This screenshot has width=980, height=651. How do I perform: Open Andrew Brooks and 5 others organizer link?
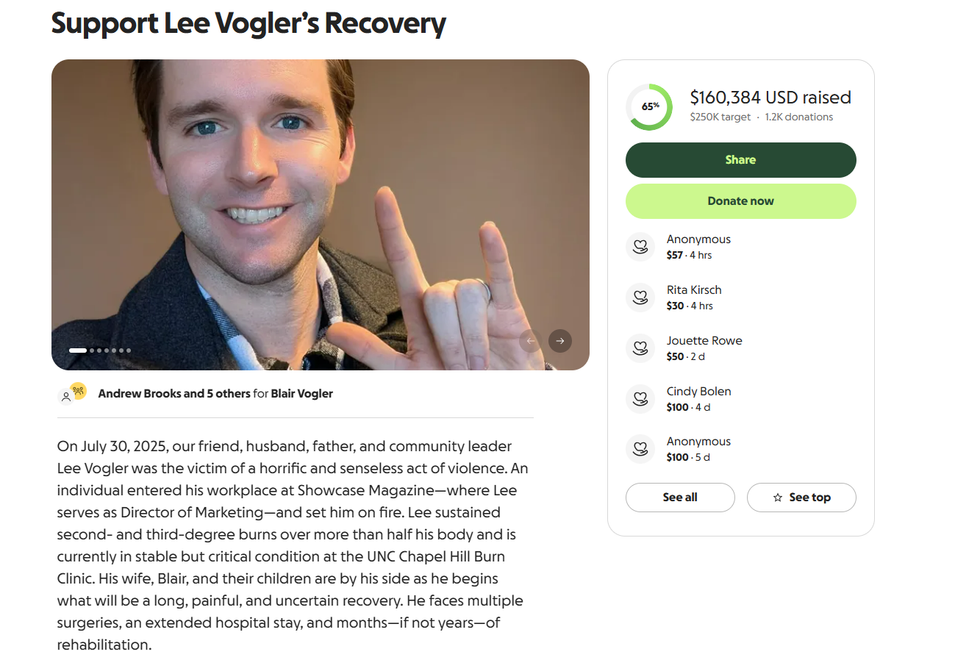coord(174,394)
